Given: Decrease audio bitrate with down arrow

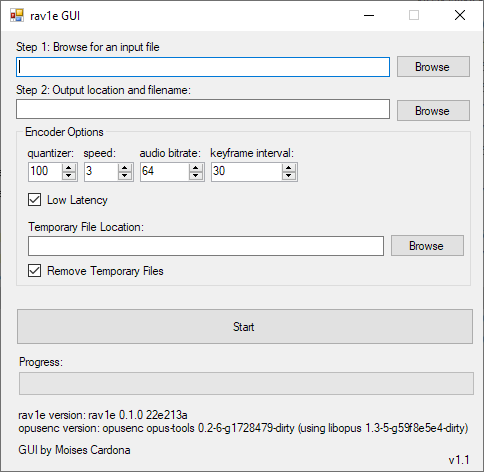Looking at the screenshot, I should [196, 176].
